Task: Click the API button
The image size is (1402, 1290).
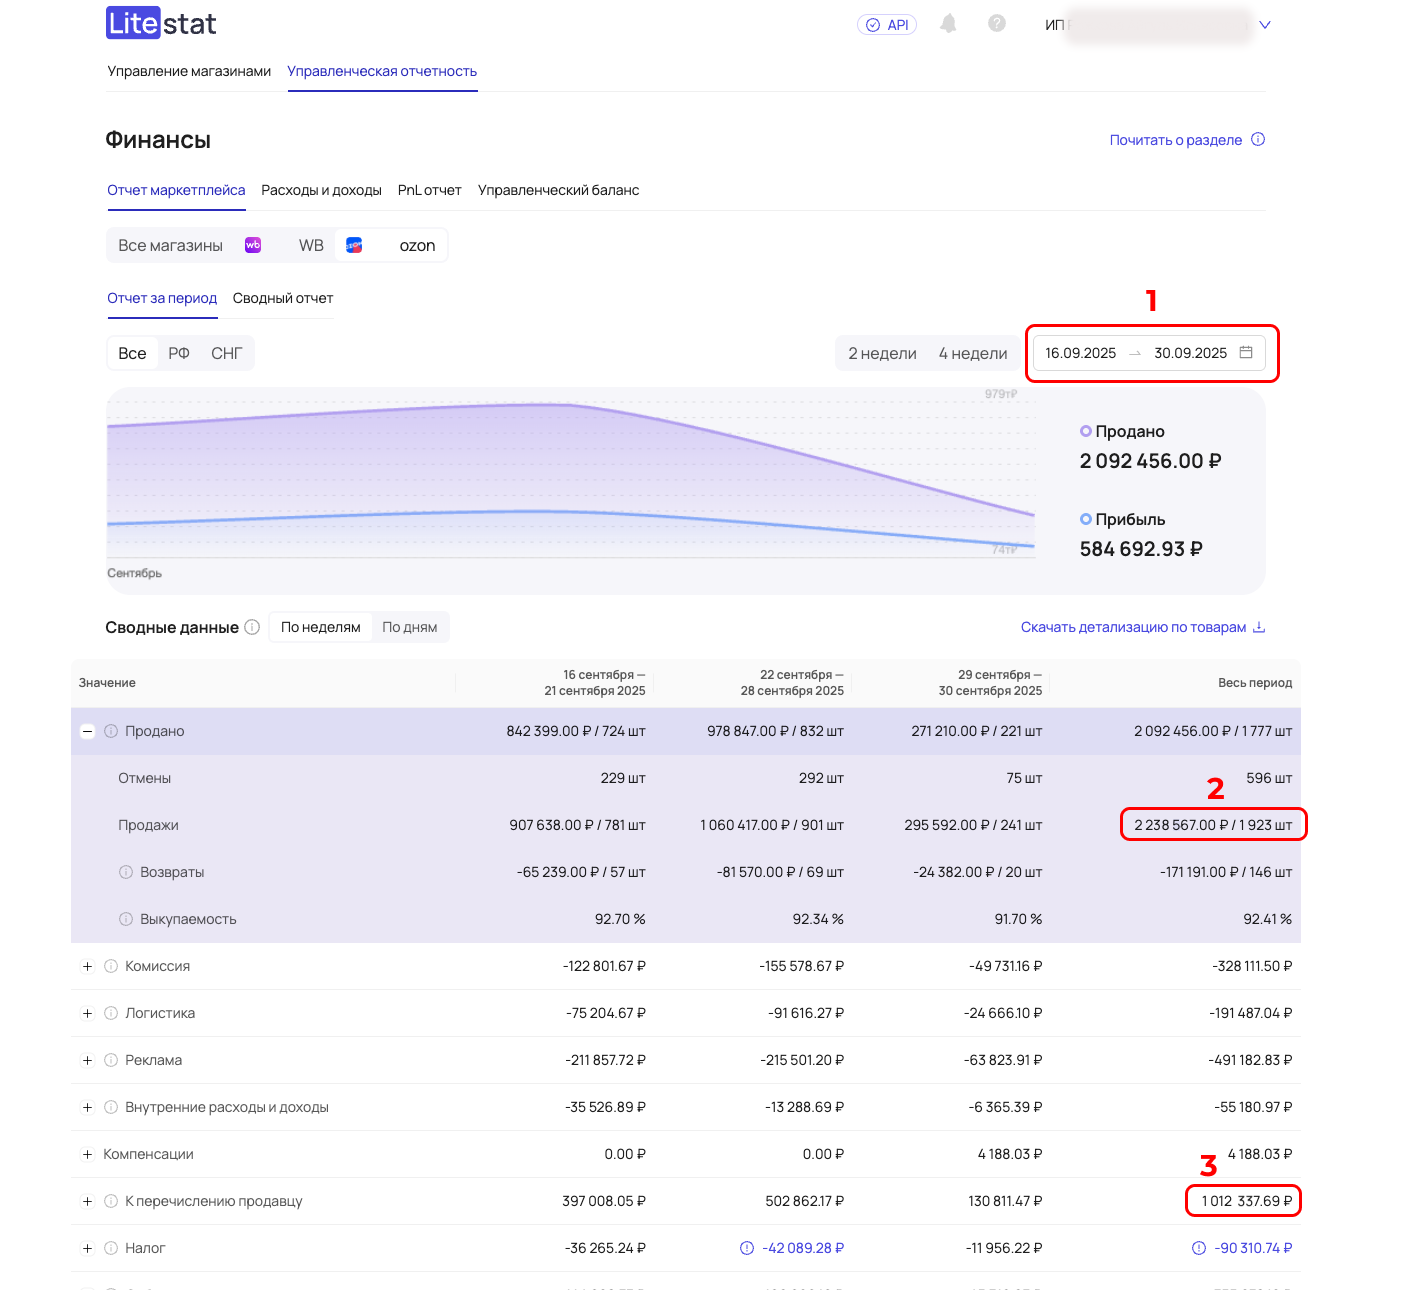Action: 887,25
